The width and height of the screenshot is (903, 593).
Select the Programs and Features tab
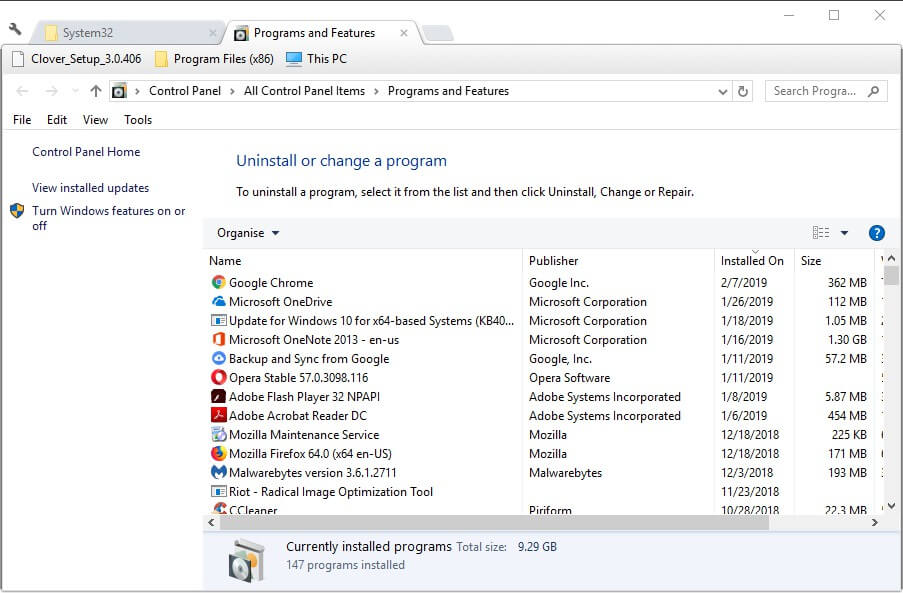point(322,33)
